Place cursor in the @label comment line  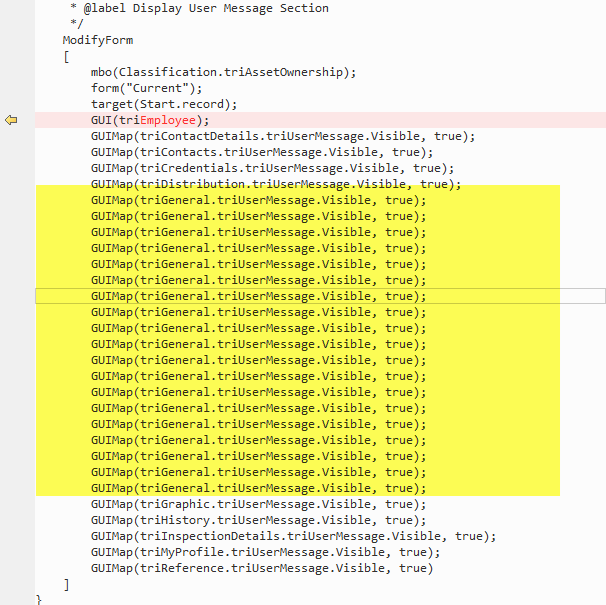click(199, 8)
